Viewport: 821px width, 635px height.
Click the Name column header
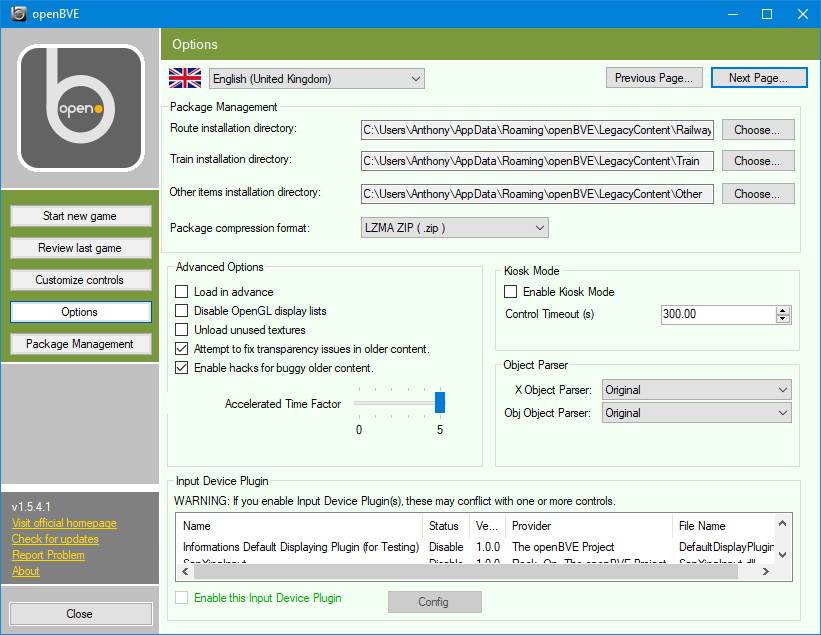pyautogui.click(x=299, y=526)
